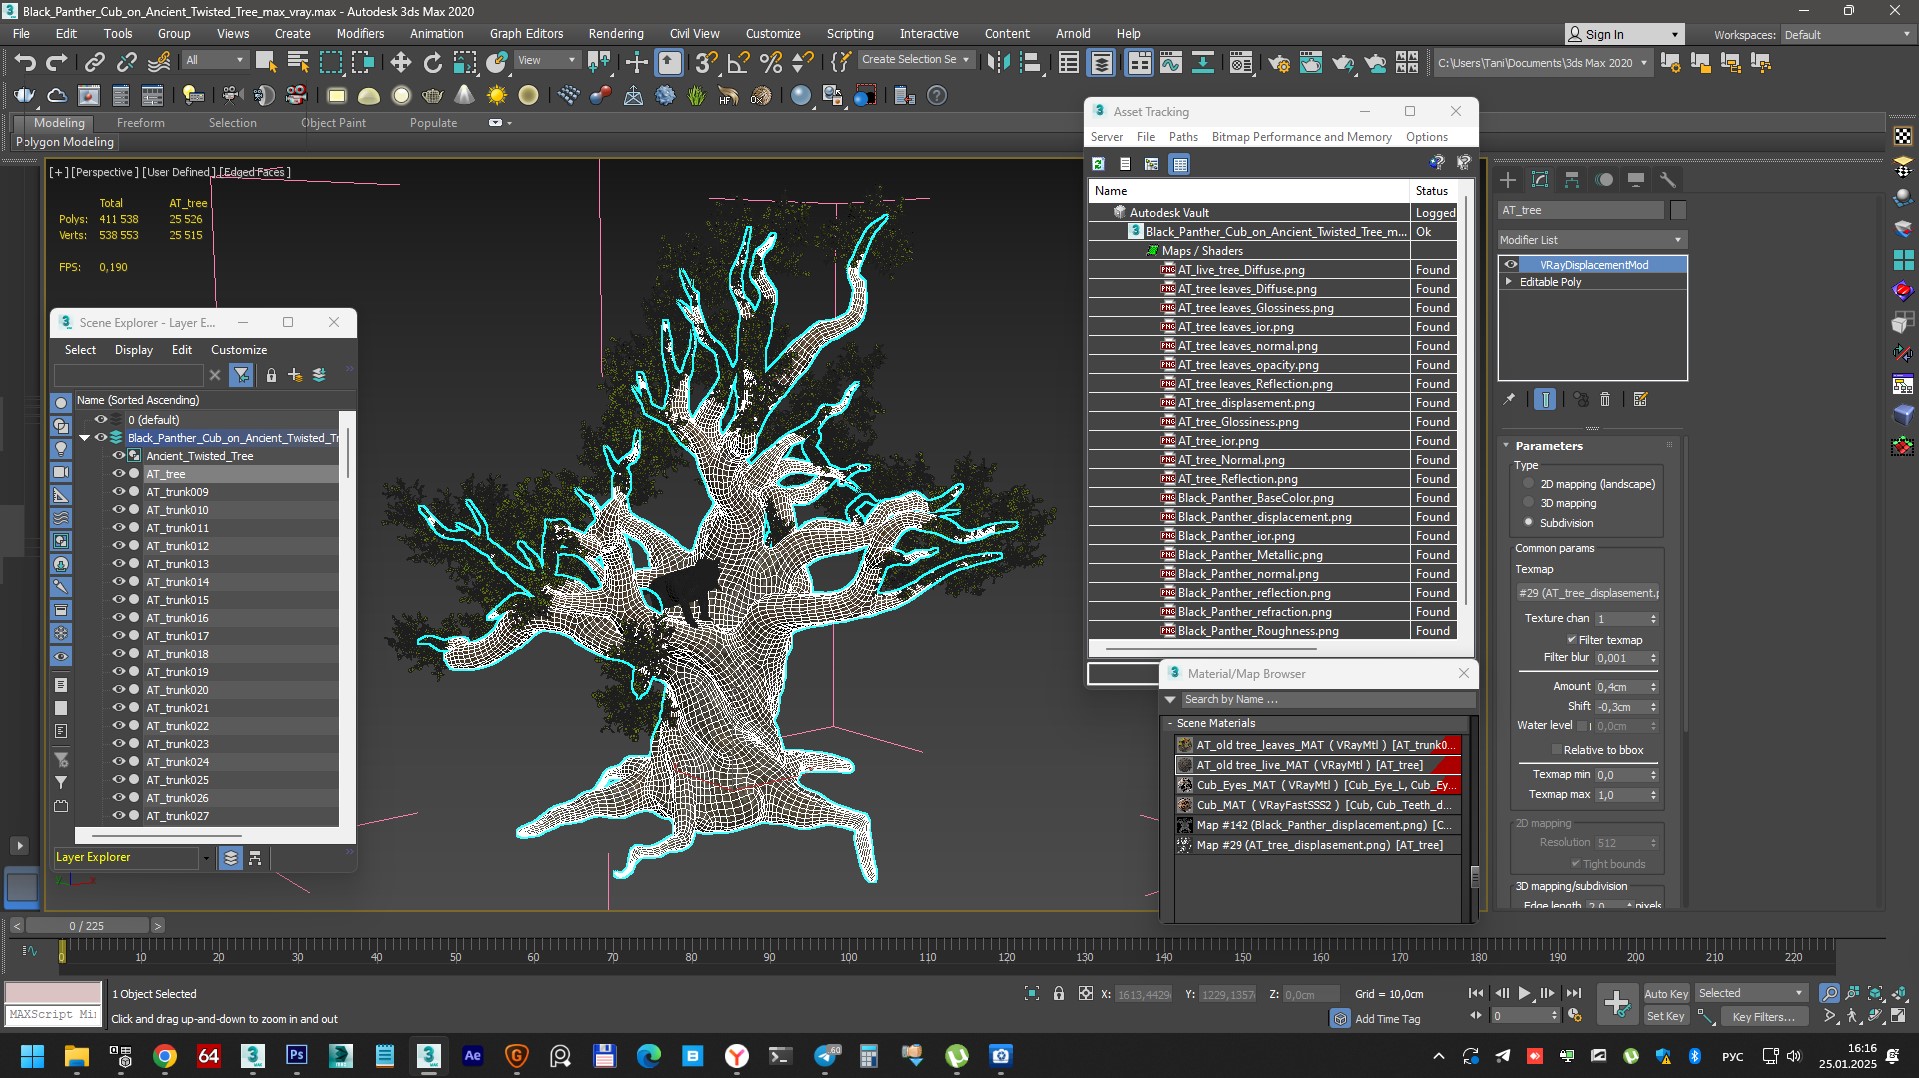Toggle the Angle Snap icon
The width and height of the screenshot is (1919, 1078).
point(738,63)
